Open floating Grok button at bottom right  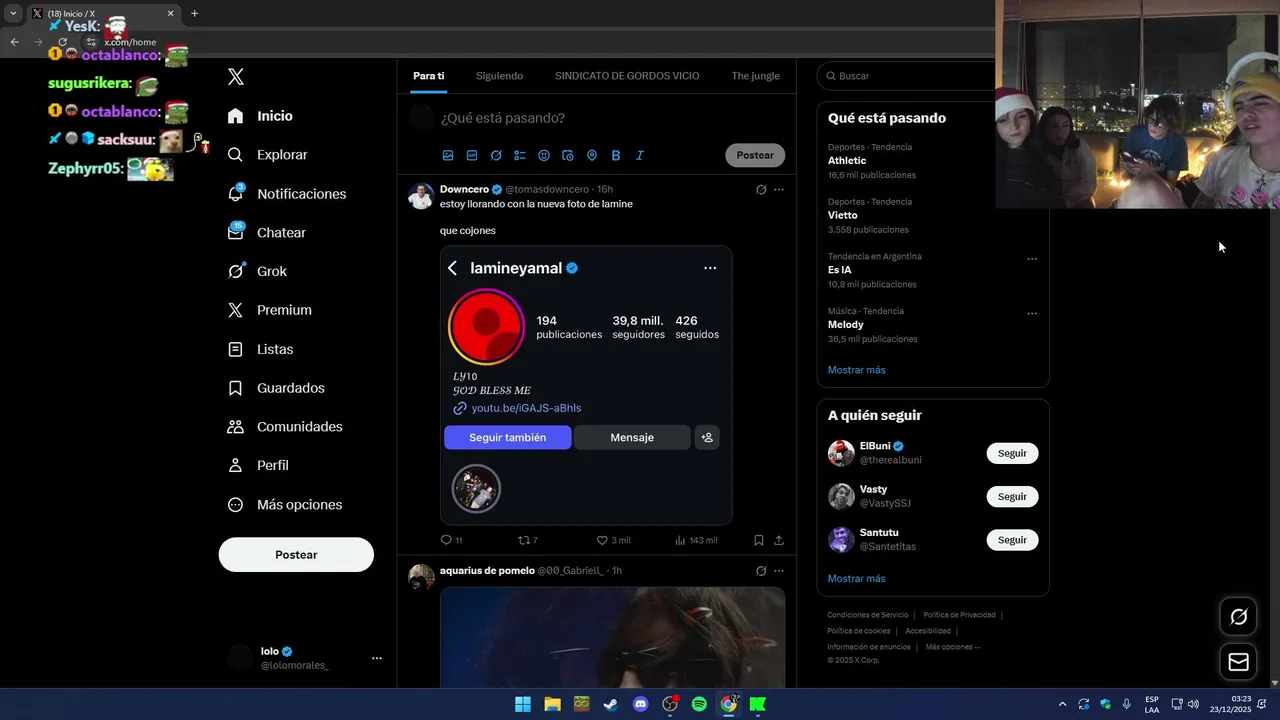[1238, 617]
